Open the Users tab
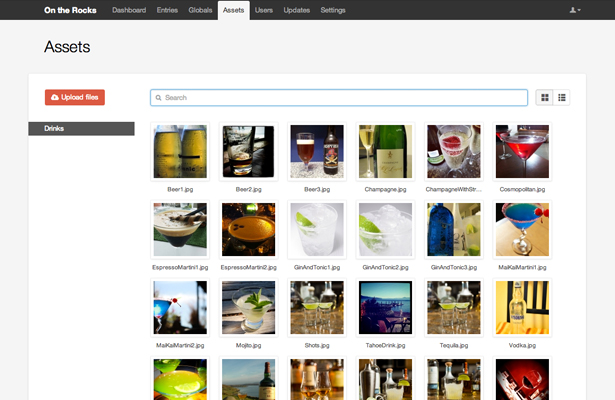 pos(264,10)
